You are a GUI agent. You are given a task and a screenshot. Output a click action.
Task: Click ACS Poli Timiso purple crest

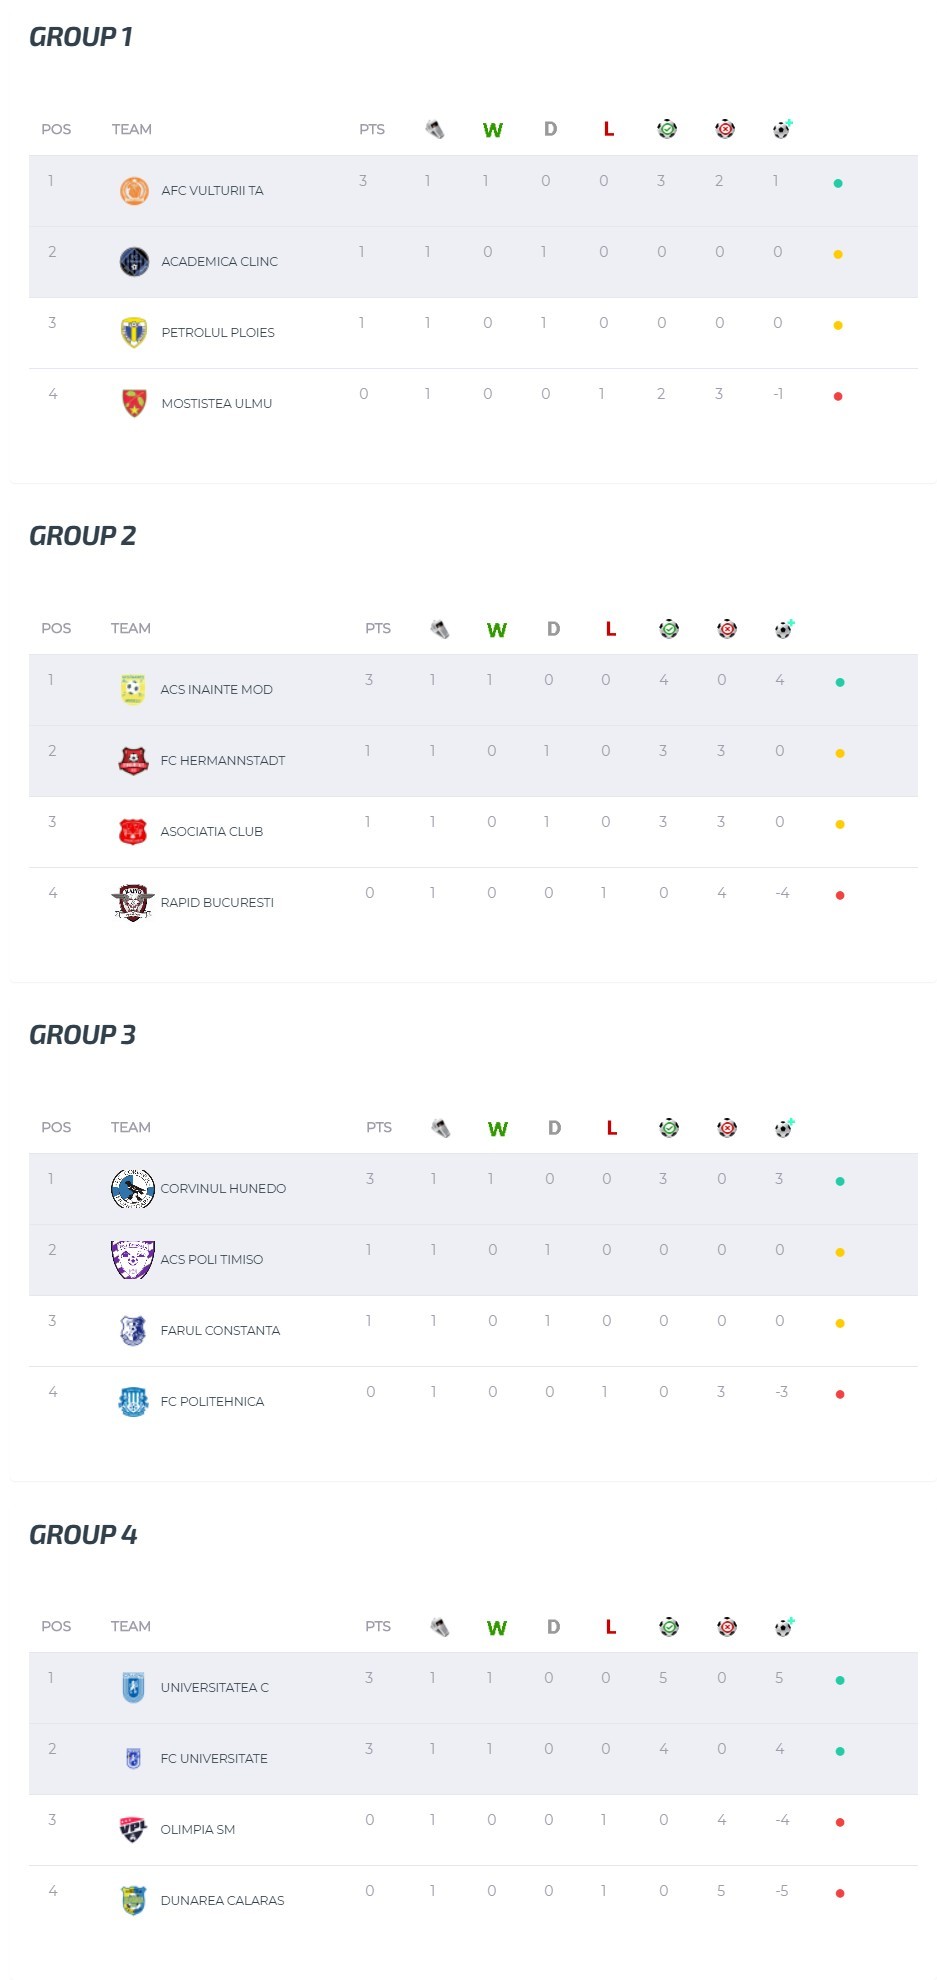pyautogui.click(x=133, y=1259)
